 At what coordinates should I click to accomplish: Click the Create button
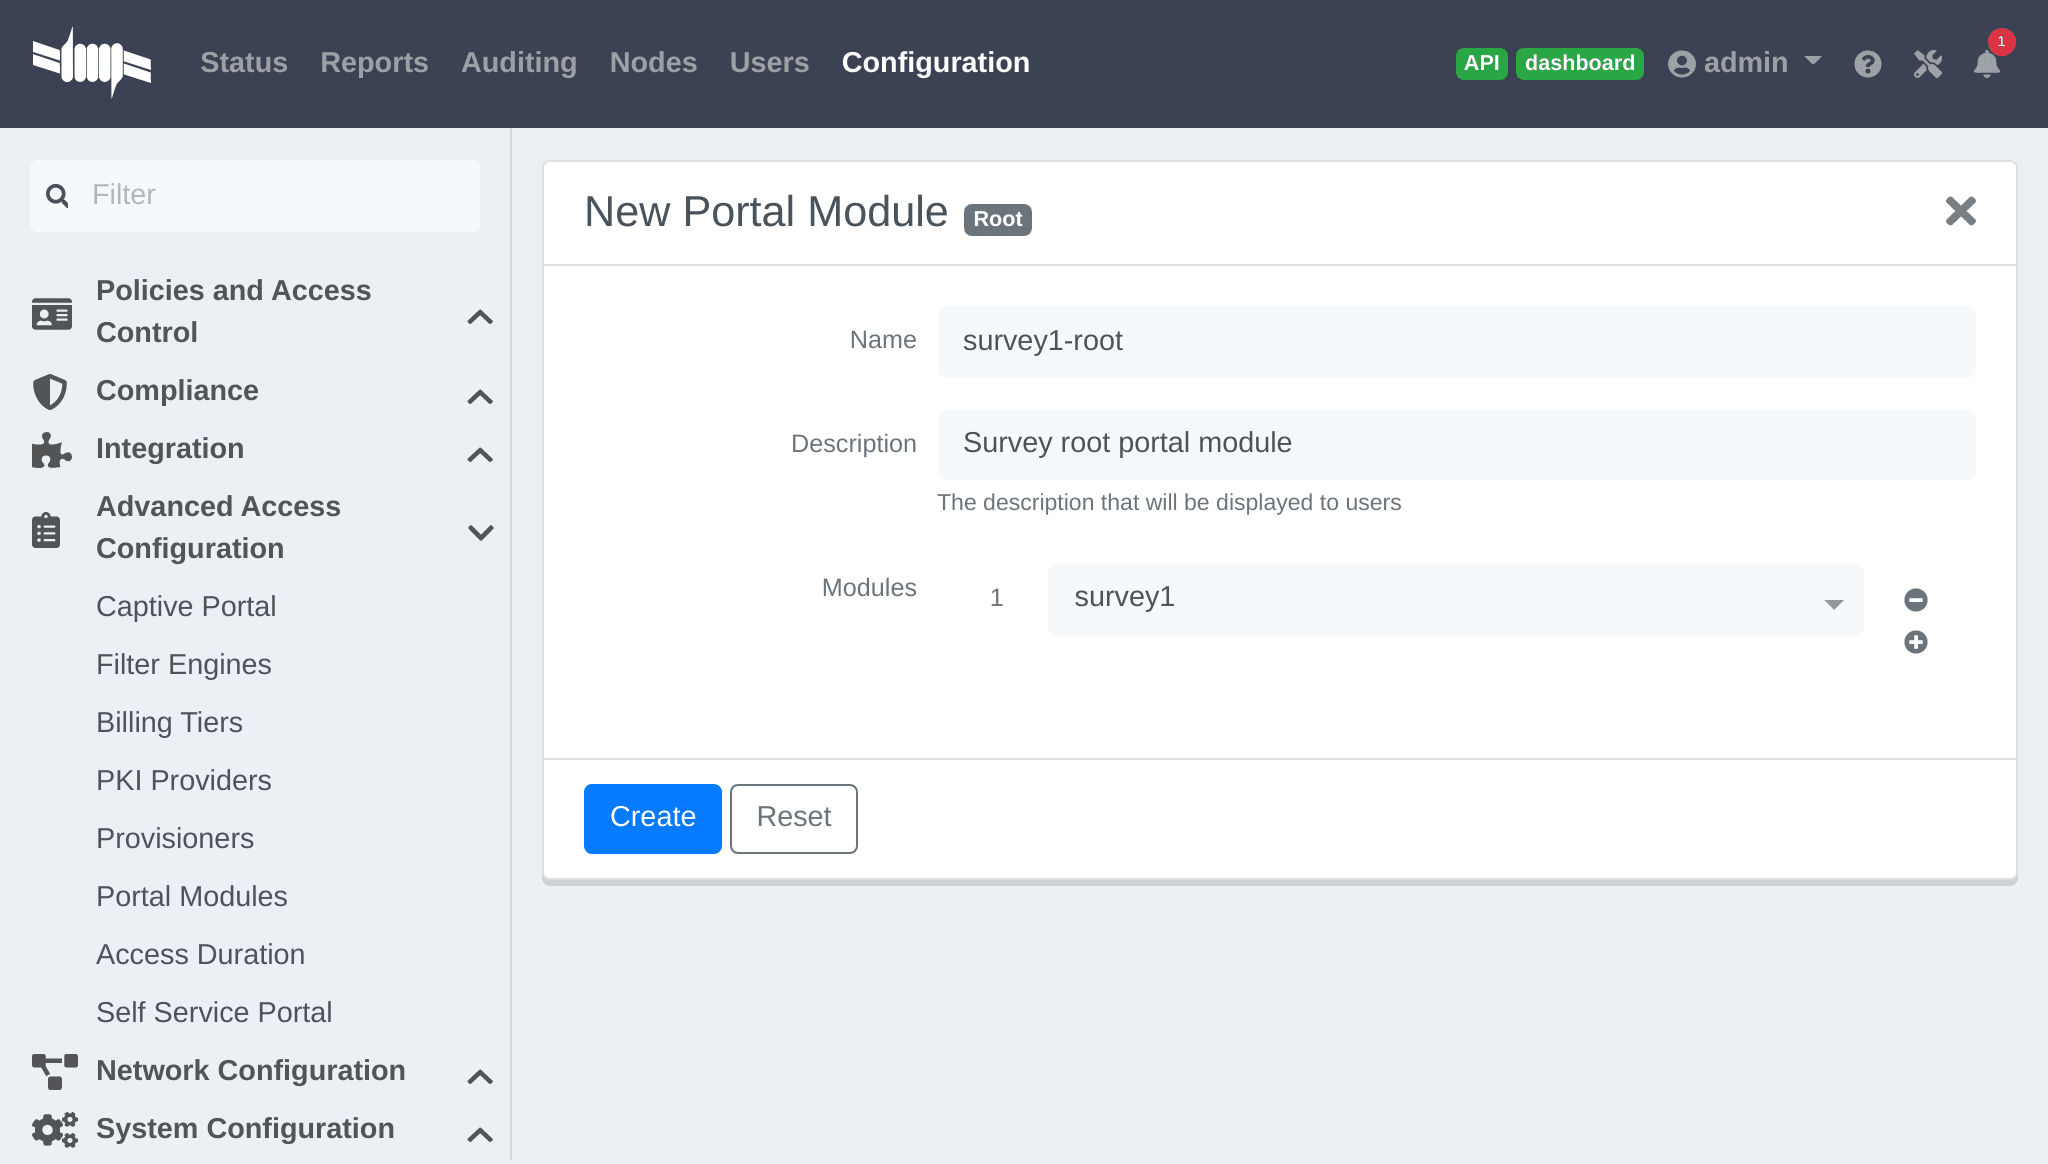pos(652,818)
